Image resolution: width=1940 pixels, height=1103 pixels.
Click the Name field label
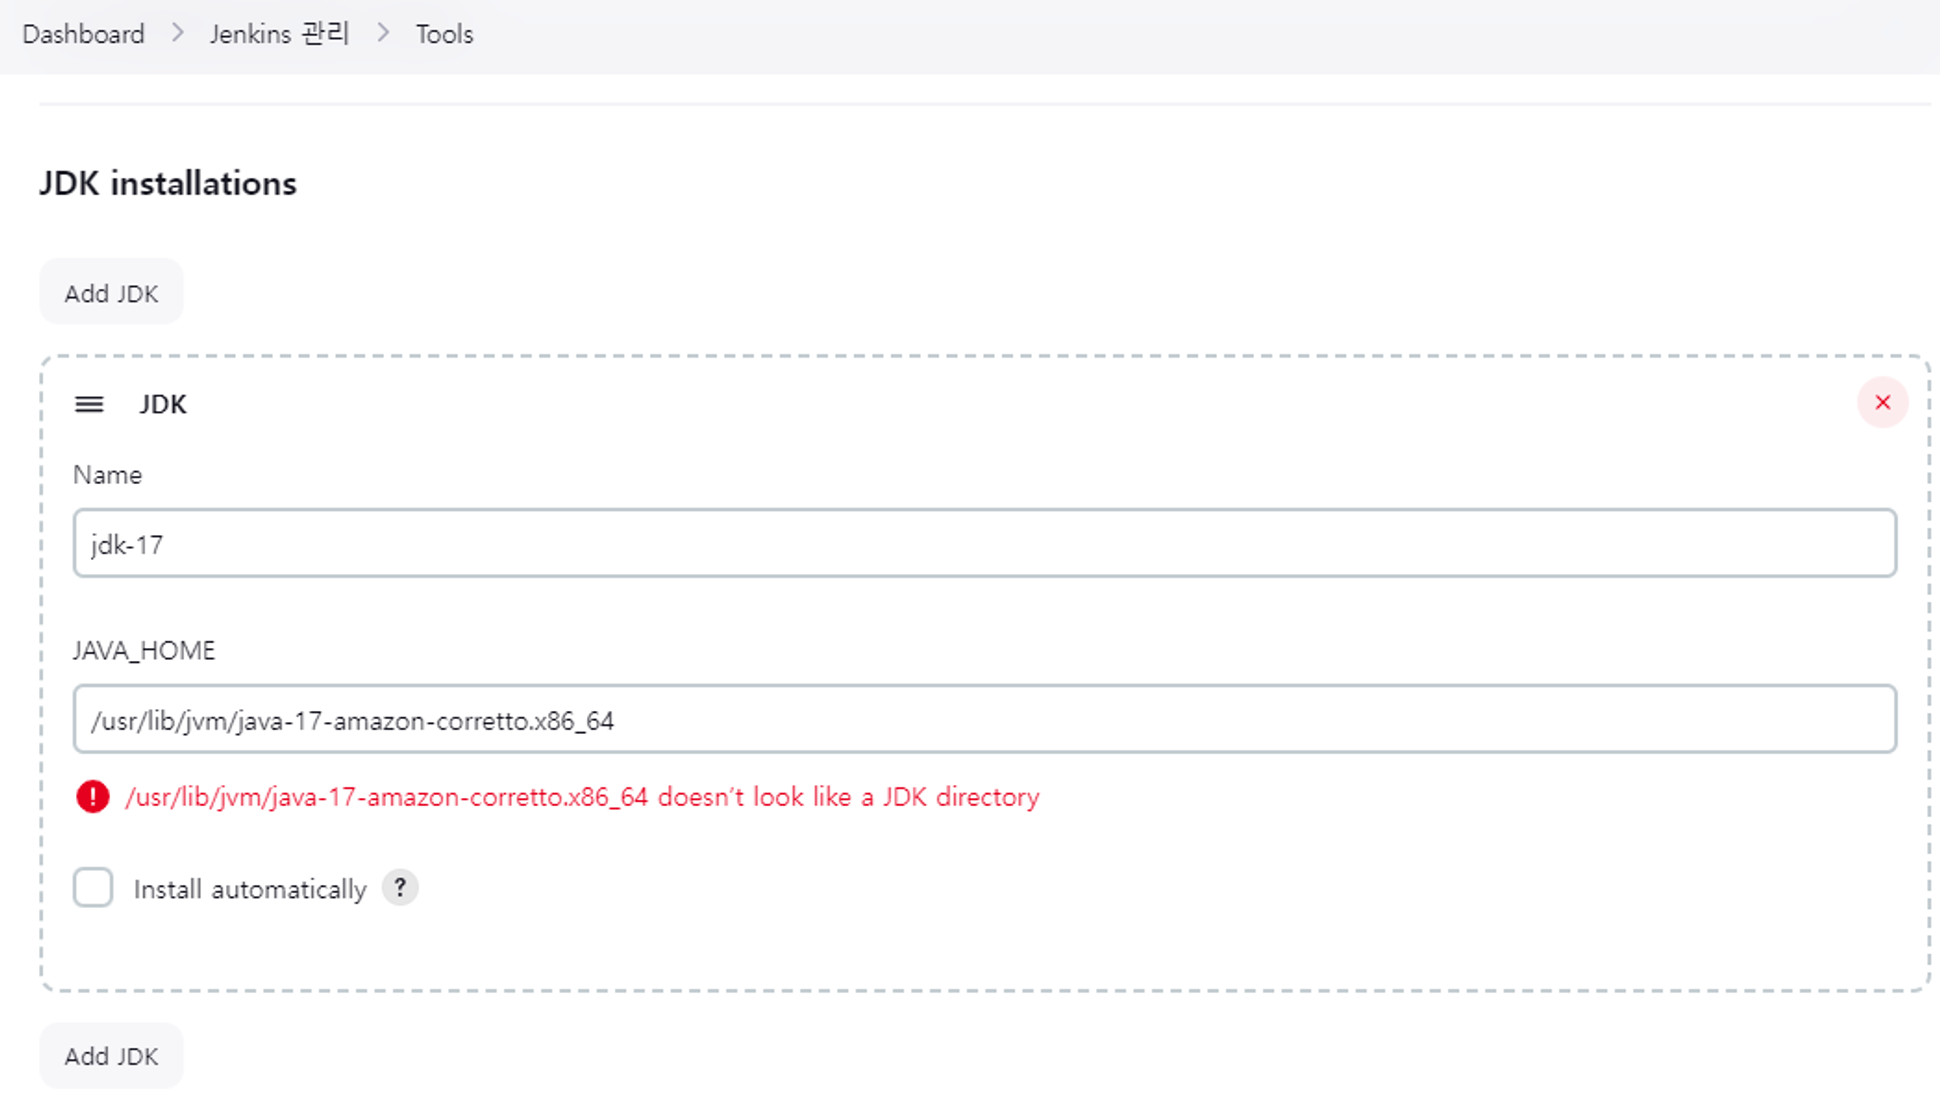click(107, 475)
